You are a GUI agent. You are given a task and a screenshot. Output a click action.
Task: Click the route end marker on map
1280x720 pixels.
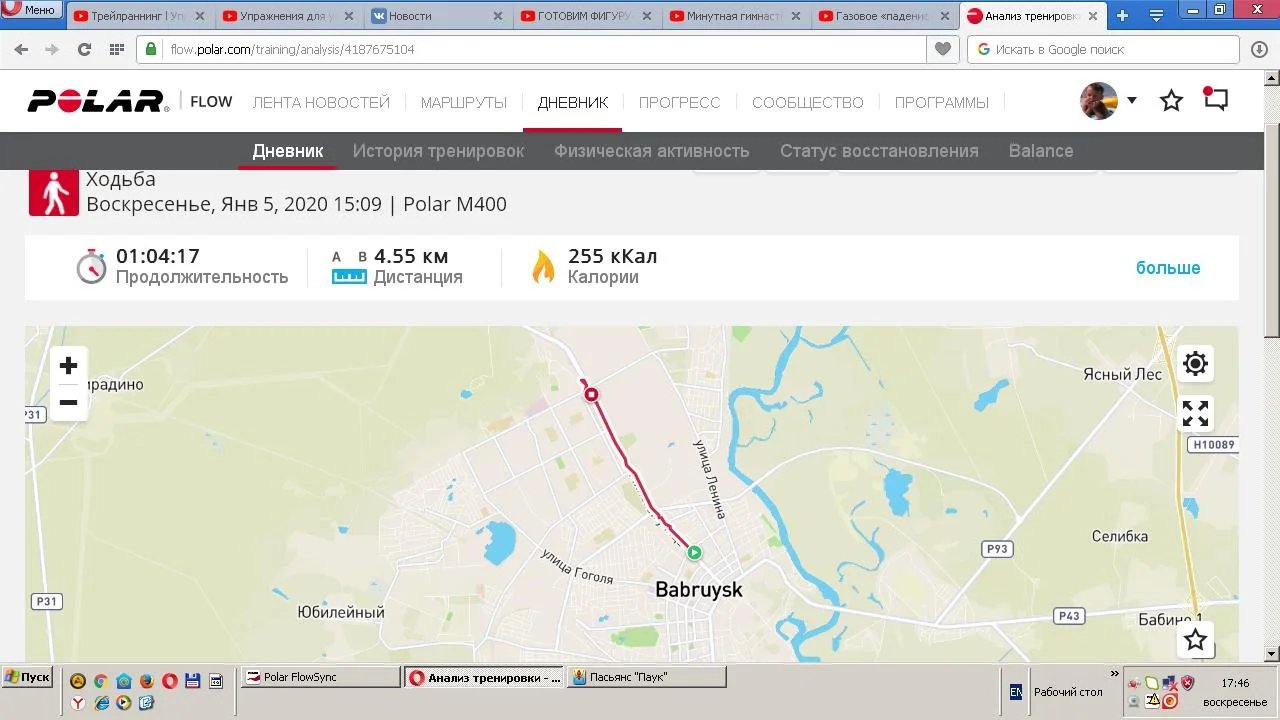pos(591,395)
